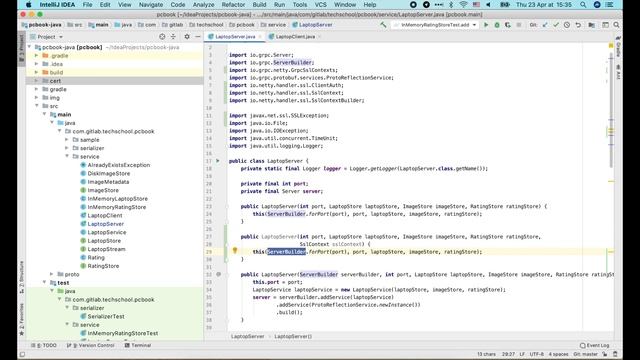Image resolution: width=640 pixels, height=360 pixels.
Task: Expand the sample package
Action: click(x=67, y=140)
